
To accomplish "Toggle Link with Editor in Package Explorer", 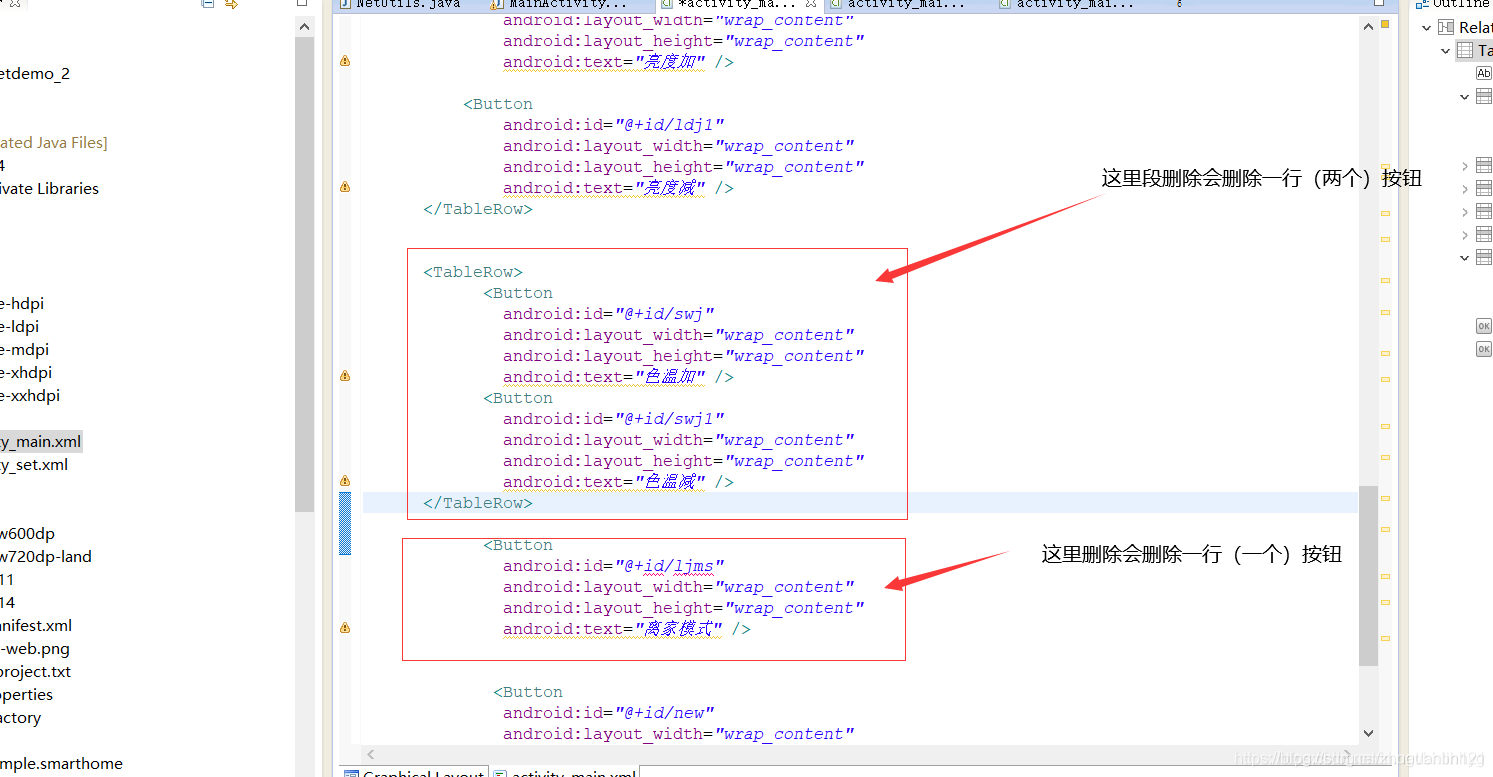I will pyautogui.click(x=231, y=4).
